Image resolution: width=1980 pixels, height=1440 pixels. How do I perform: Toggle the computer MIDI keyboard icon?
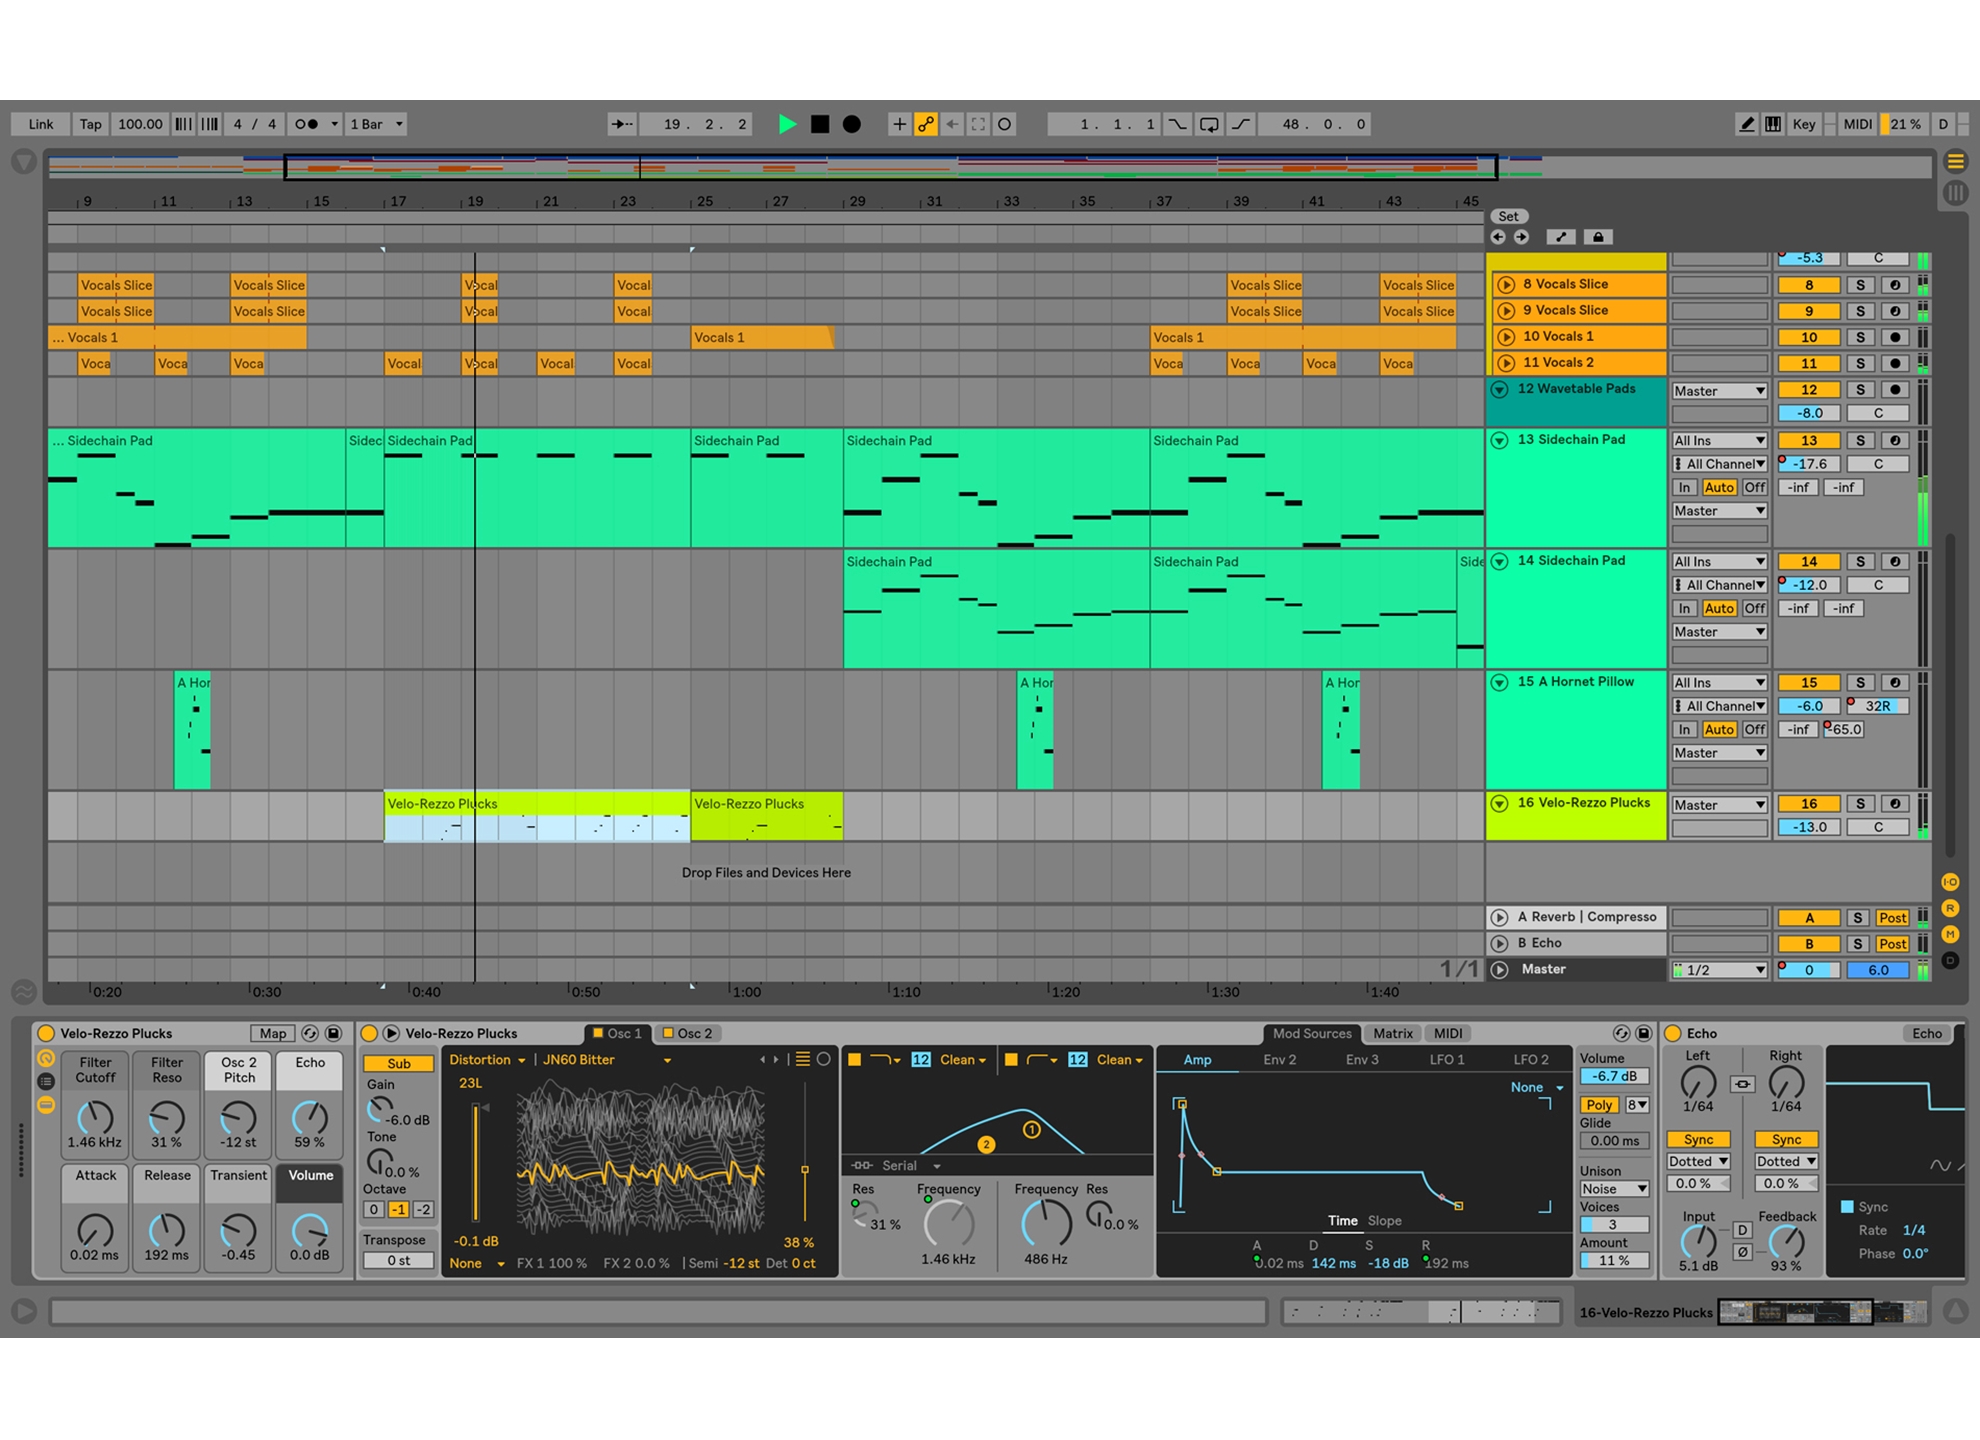point(1772,124)
